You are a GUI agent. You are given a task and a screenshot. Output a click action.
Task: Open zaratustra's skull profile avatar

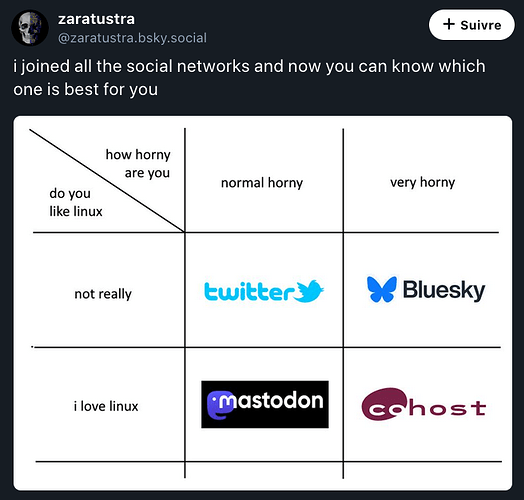tap(30, 28)
